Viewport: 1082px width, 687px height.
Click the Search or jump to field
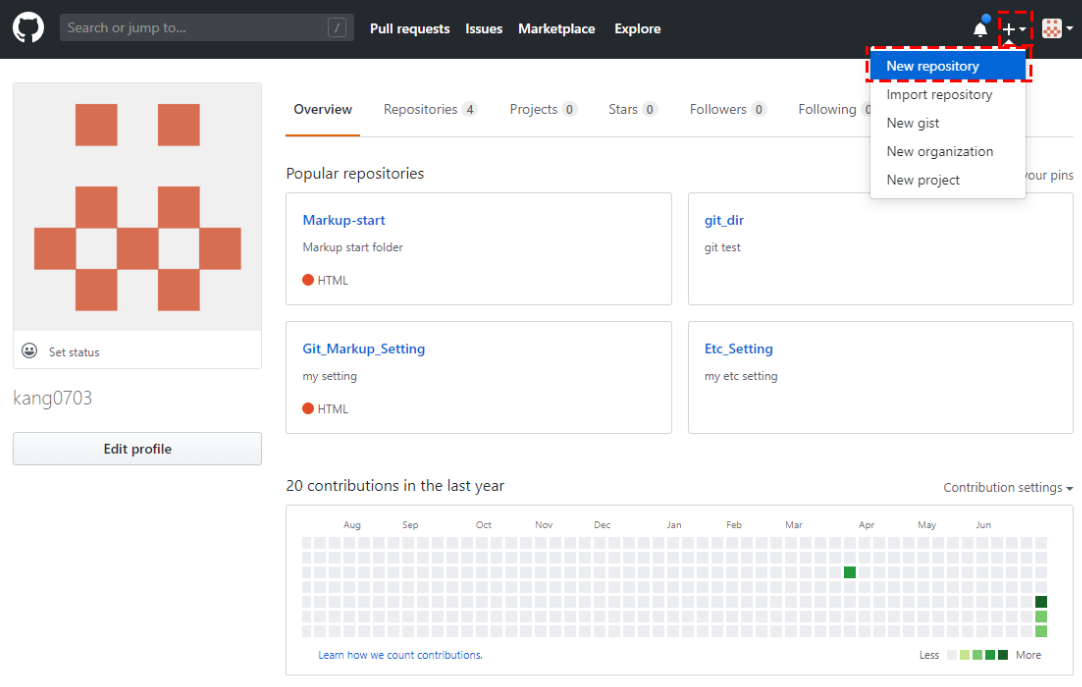tap(206, 28)
